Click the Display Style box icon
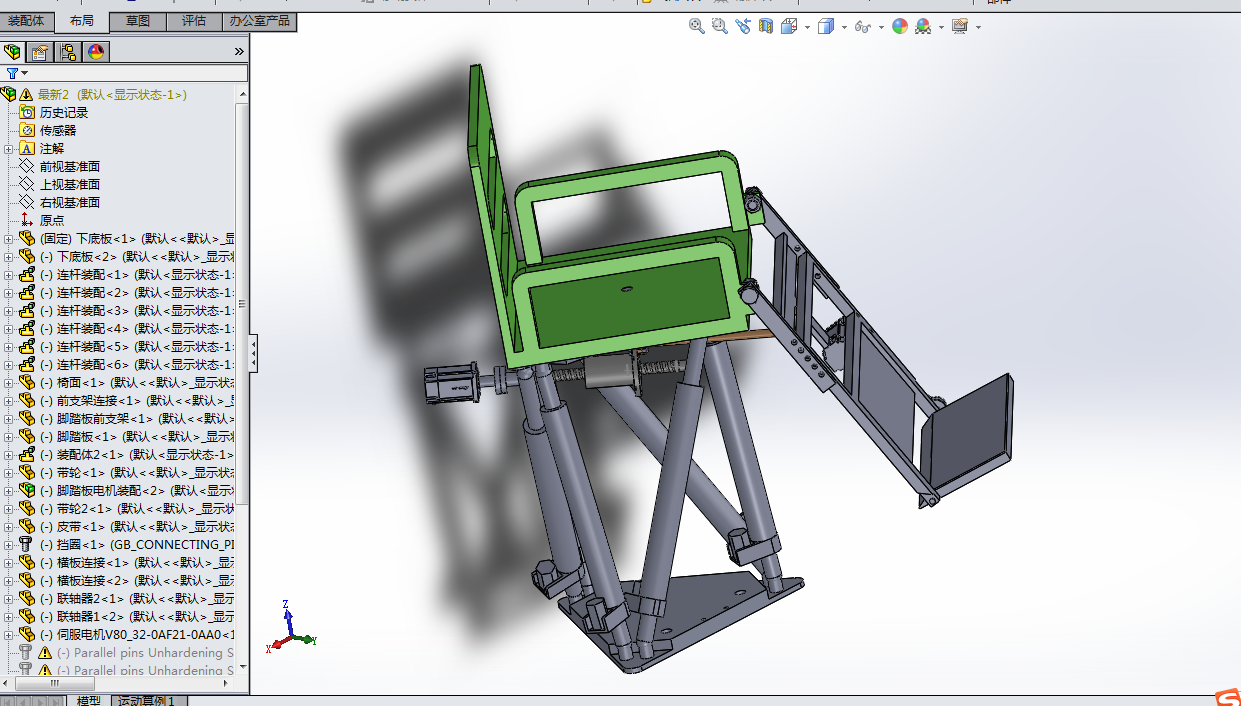This screenshot has height=706, width=1241. click(x=826, y=27)
